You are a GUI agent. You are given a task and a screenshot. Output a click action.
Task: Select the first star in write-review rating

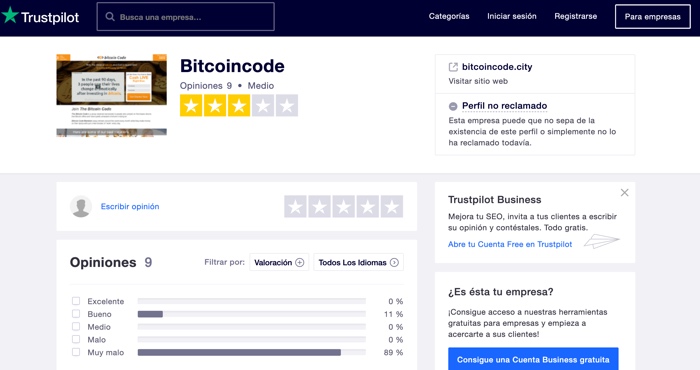tap(296, 206)
